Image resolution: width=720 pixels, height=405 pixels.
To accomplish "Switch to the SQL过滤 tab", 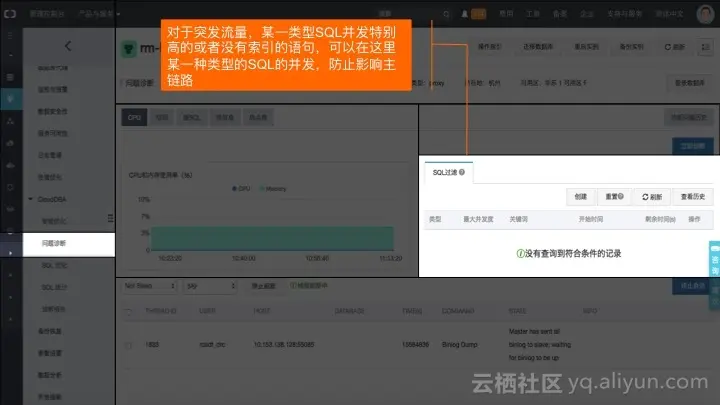I will coord(449,172).
